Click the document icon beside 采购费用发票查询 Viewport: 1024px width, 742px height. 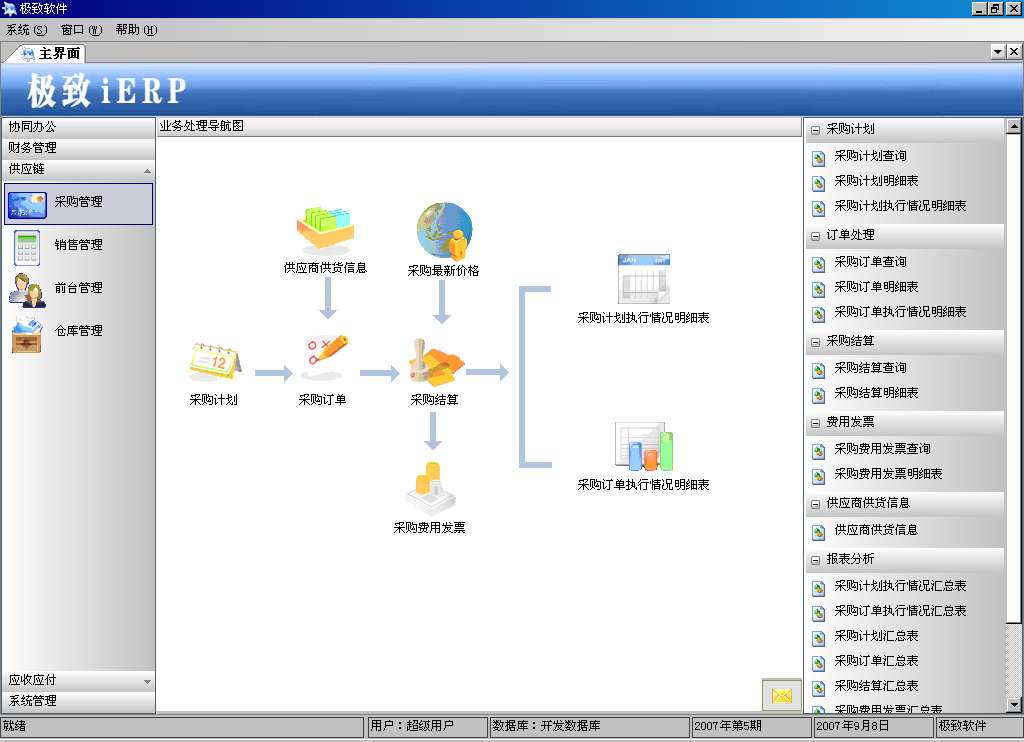818,451
